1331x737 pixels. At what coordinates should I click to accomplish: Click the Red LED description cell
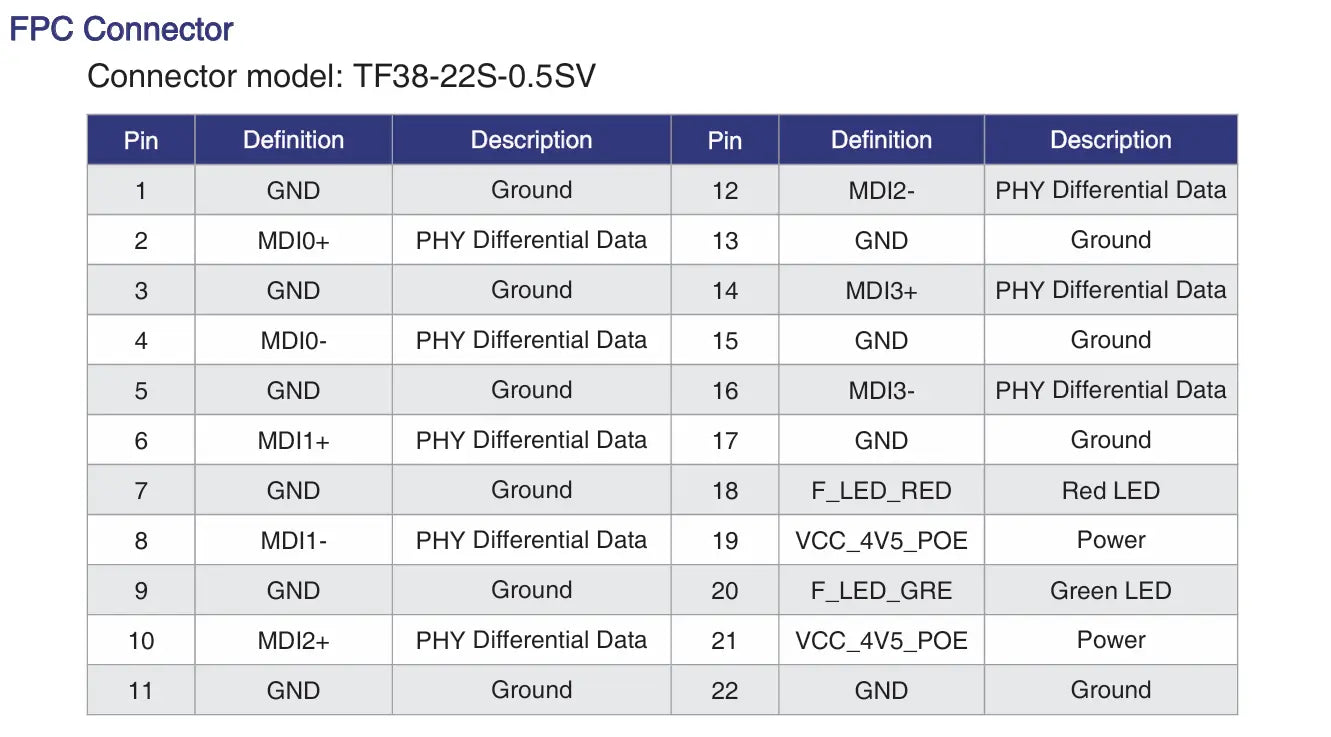1110,491
